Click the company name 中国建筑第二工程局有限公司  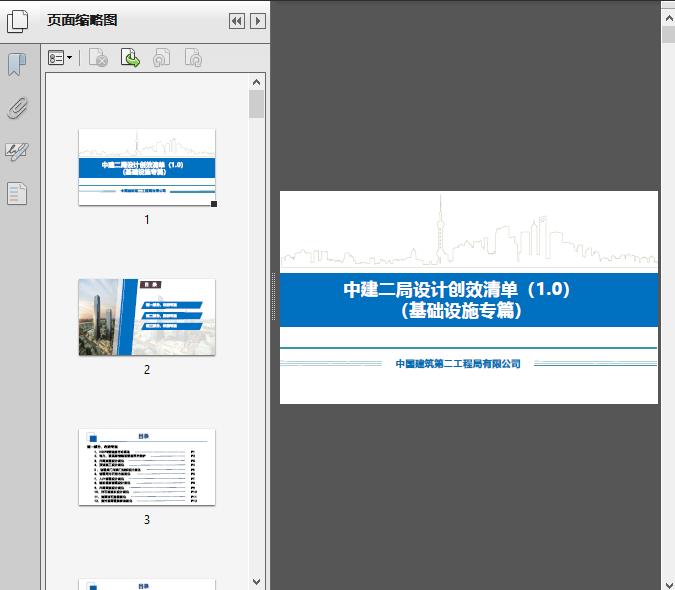(x=458, y=364)
